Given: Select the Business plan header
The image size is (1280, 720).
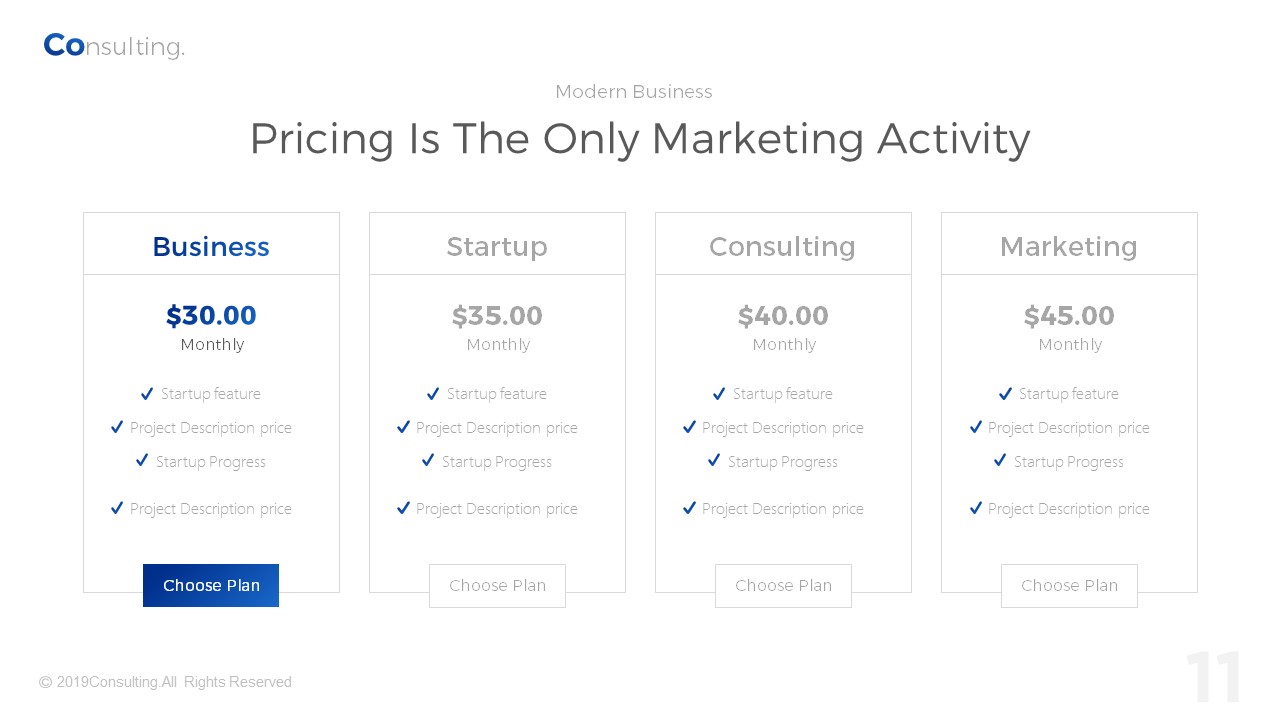Looking at the screenshot, I should click(x=211, y=246).
